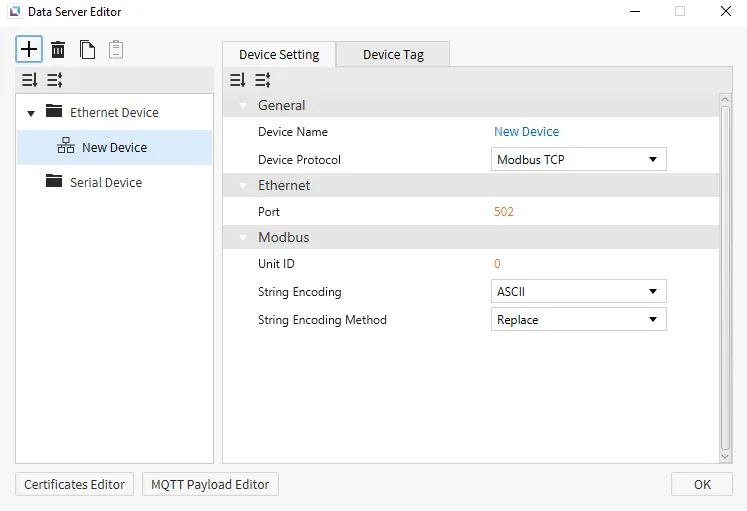Open the Device Protocol dropdown

578,159
